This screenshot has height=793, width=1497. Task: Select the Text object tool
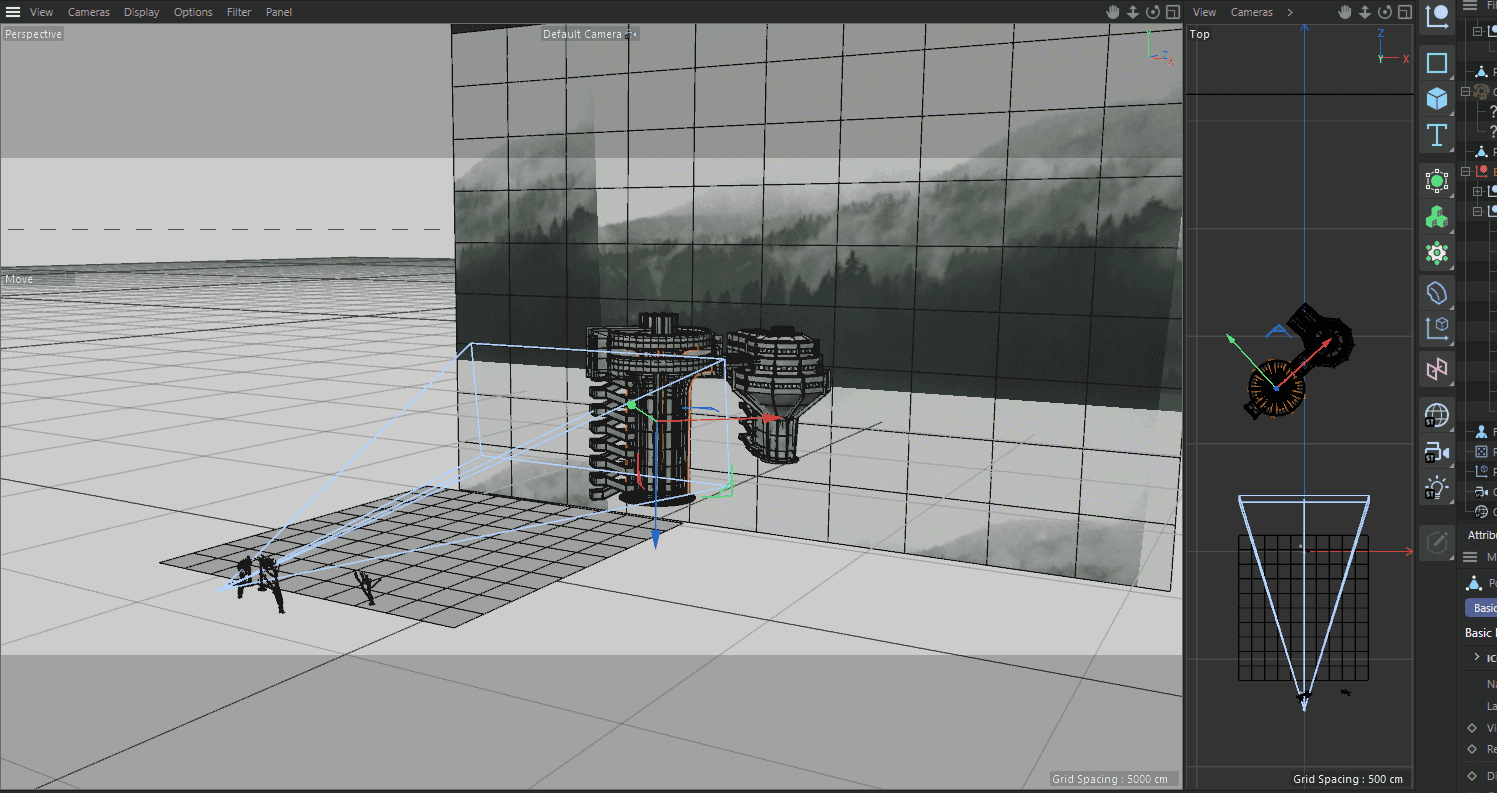point(1437,135)
